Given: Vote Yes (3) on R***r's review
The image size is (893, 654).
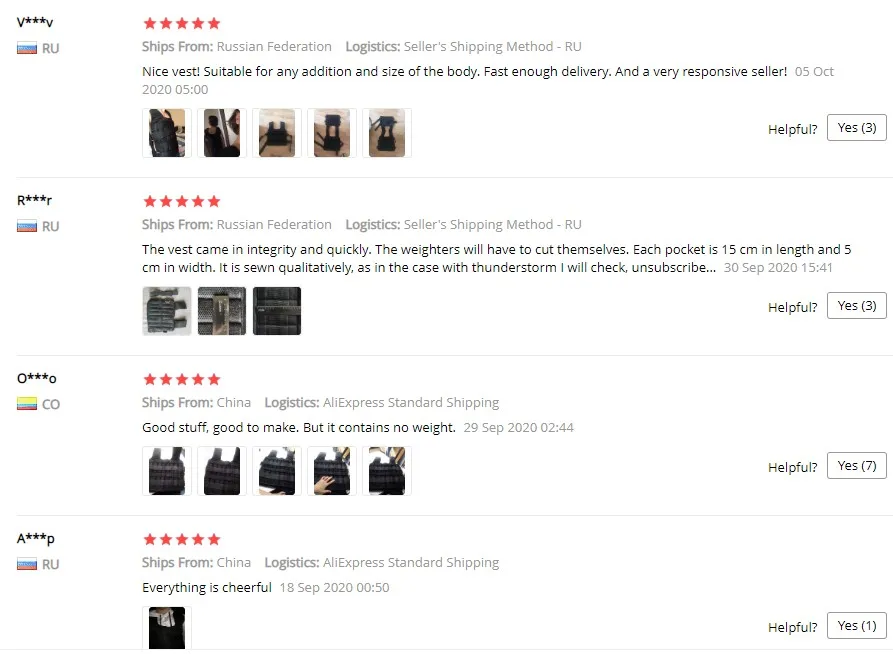Looking at the screenshot, I should coord(857,306).
